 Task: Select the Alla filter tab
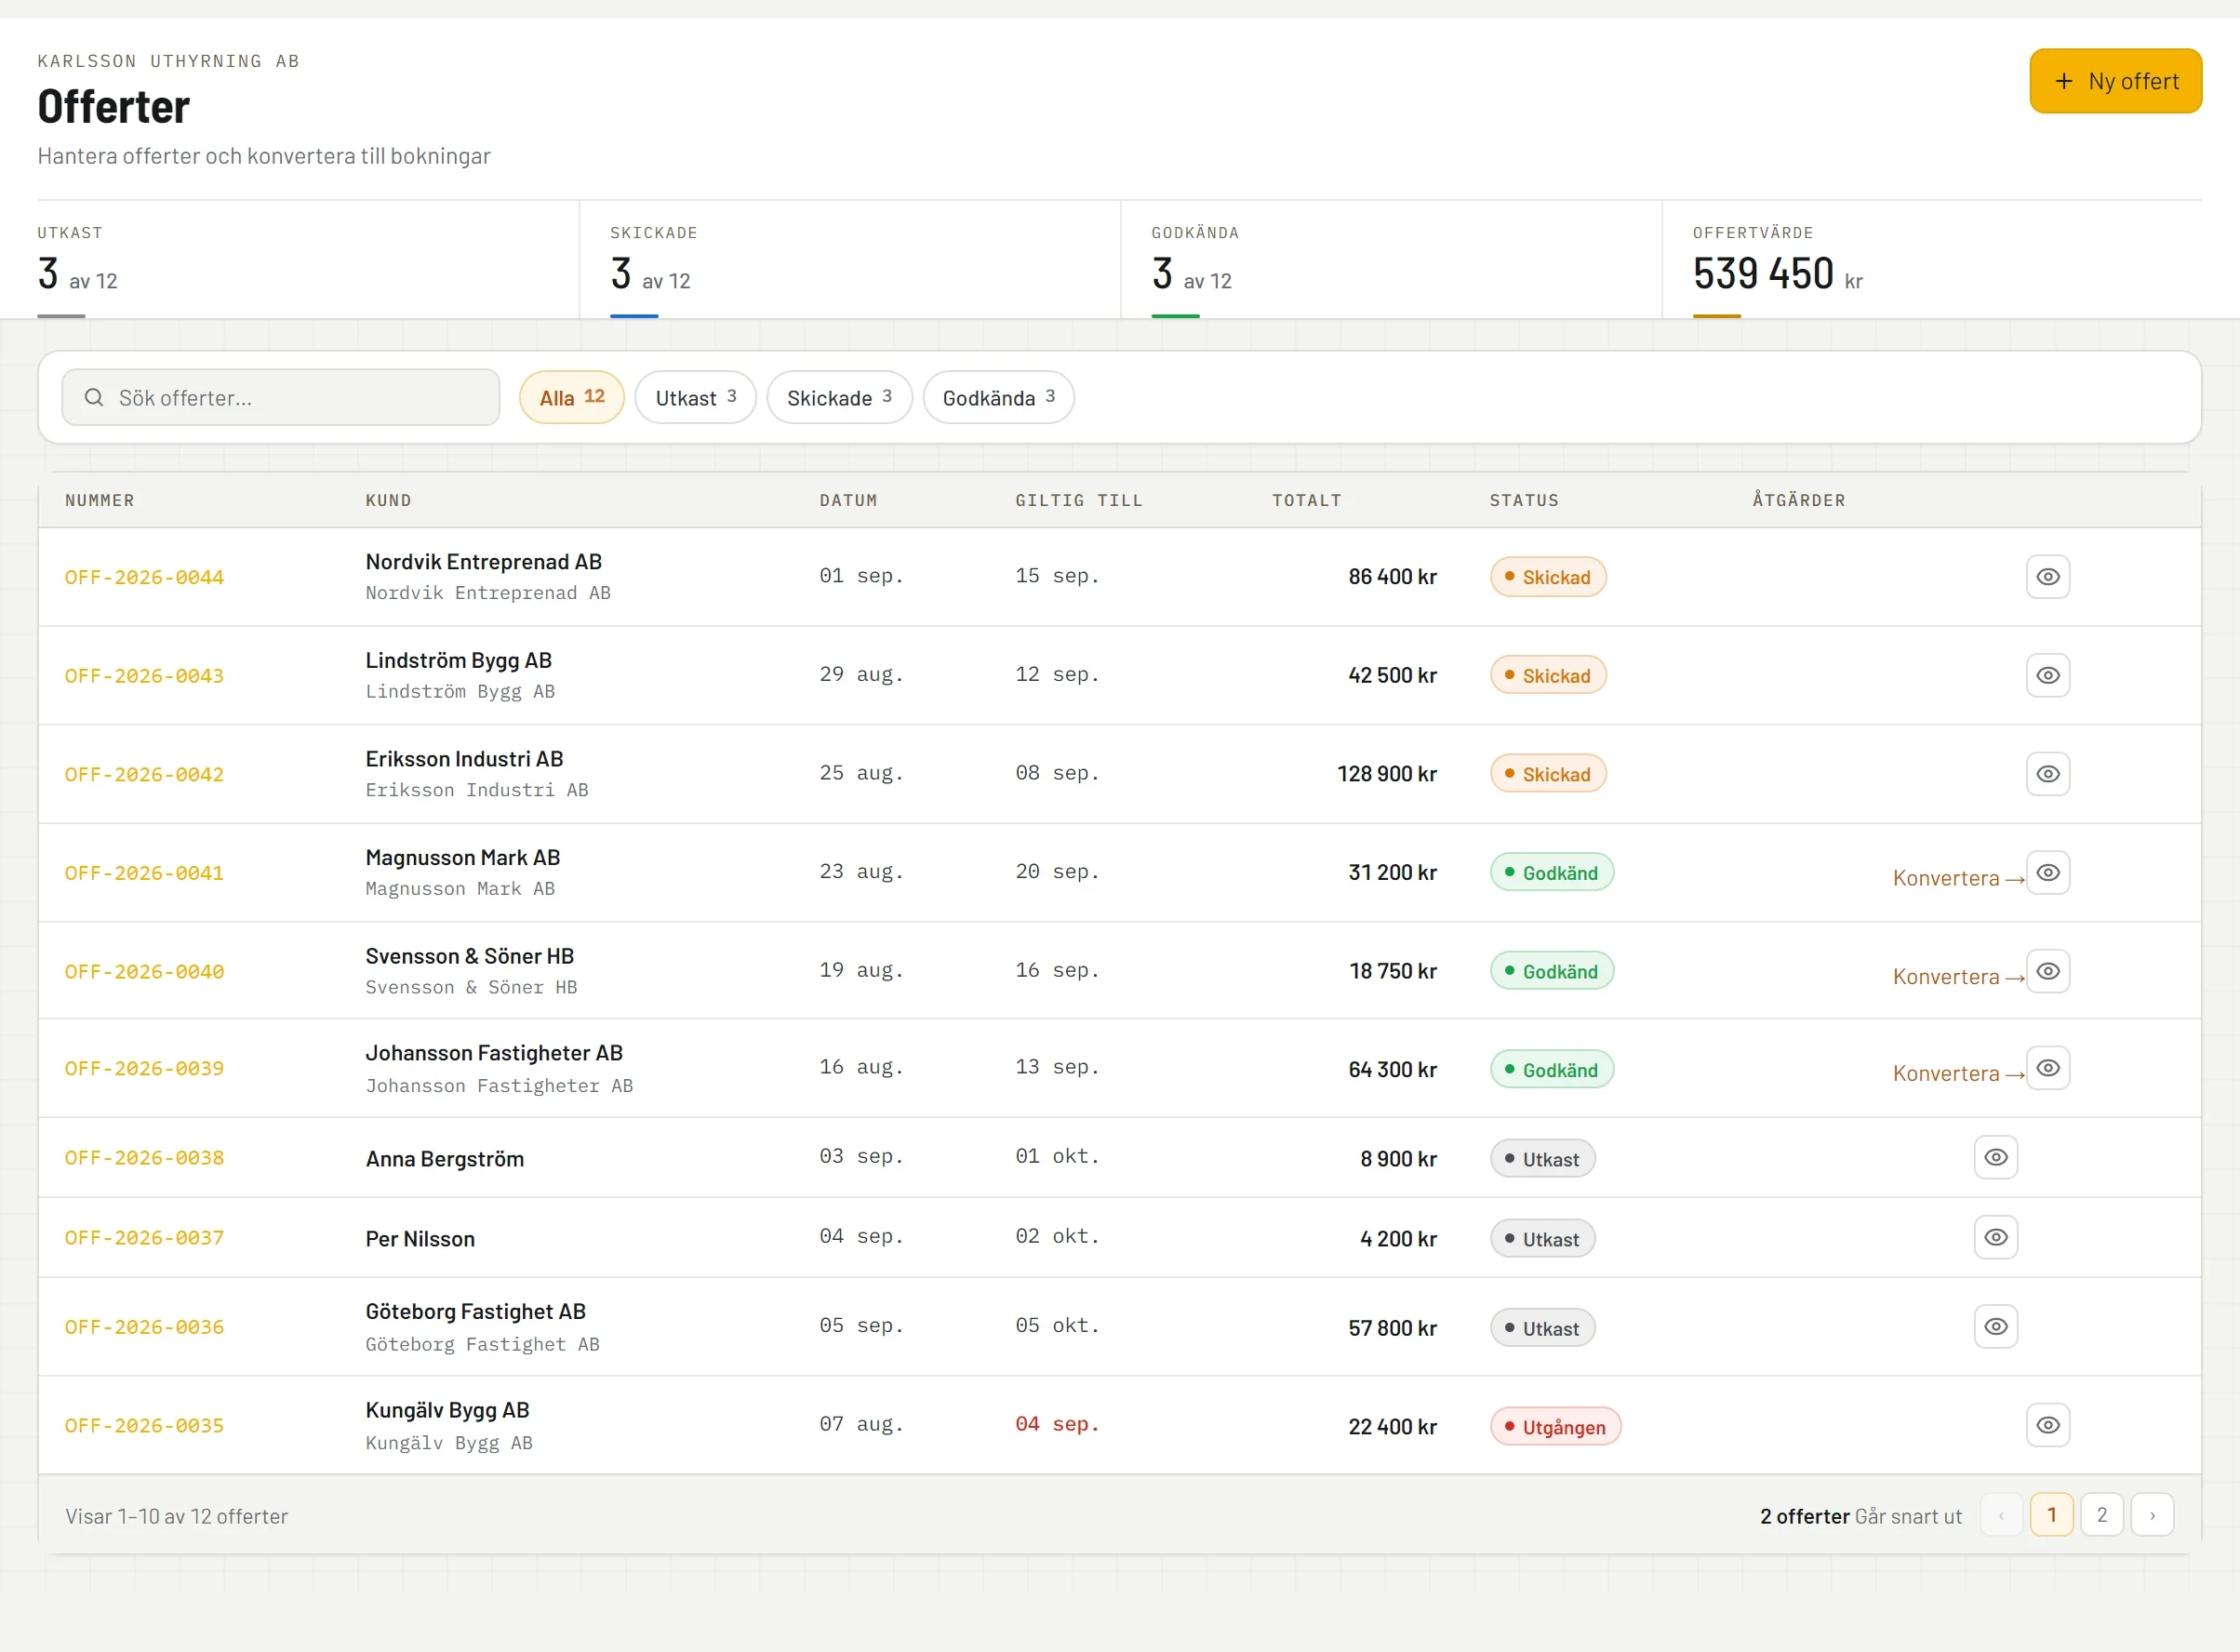(571, 397)
